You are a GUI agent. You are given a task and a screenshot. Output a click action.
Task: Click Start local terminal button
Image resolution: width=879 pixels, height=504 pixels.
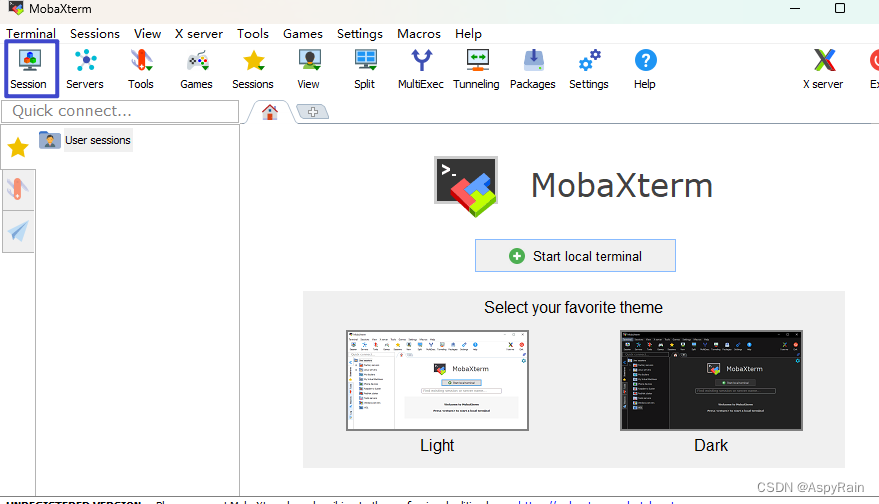575,256
